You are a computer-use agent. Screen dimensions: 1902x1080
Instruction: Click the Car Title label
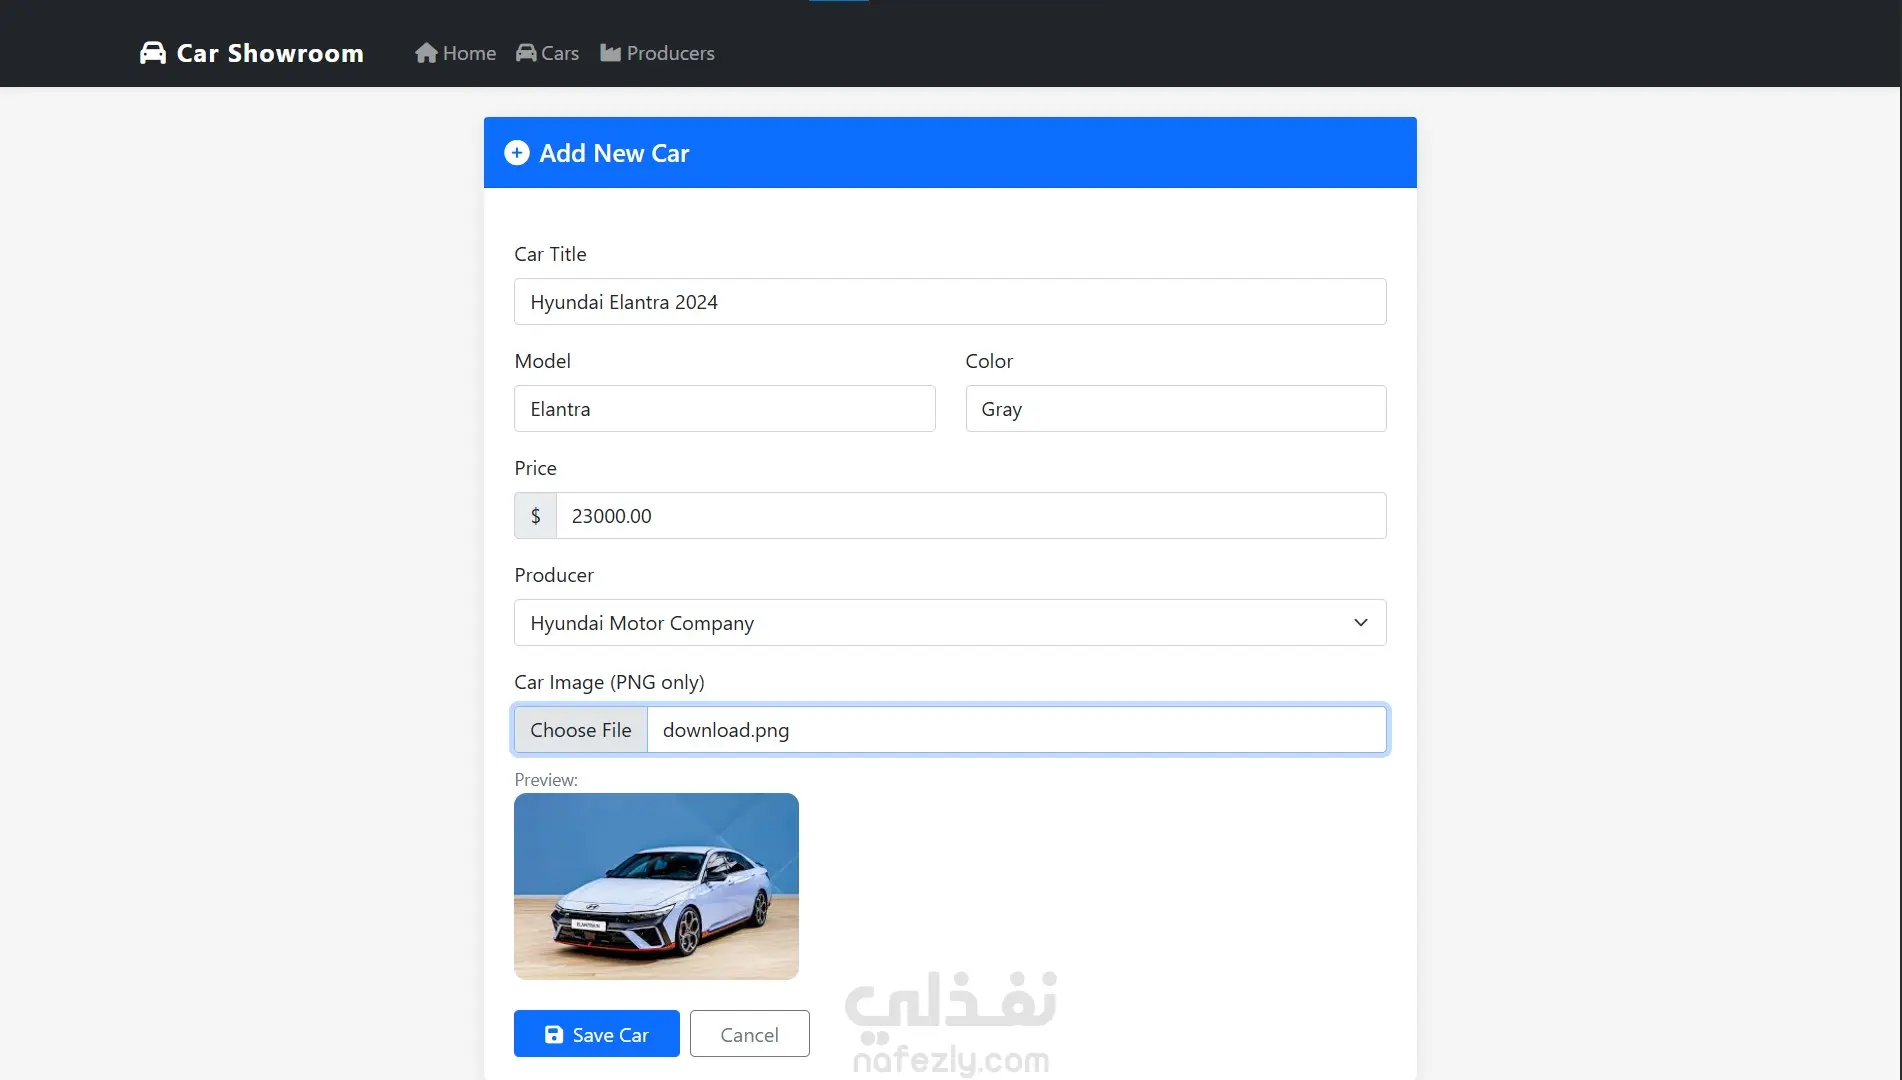pyautogui.click(x=550, y=254)
